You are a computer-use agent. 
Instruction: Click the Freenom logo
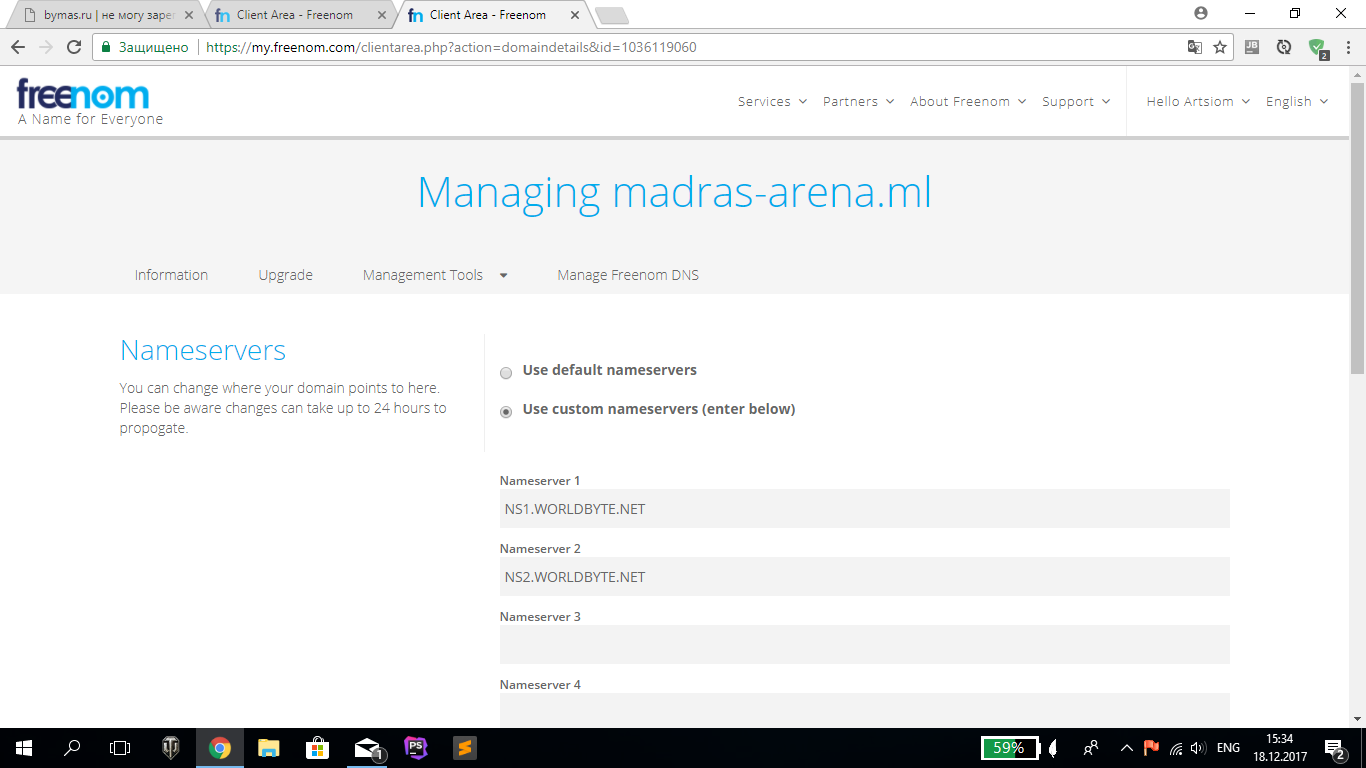(x=84, y=96)
